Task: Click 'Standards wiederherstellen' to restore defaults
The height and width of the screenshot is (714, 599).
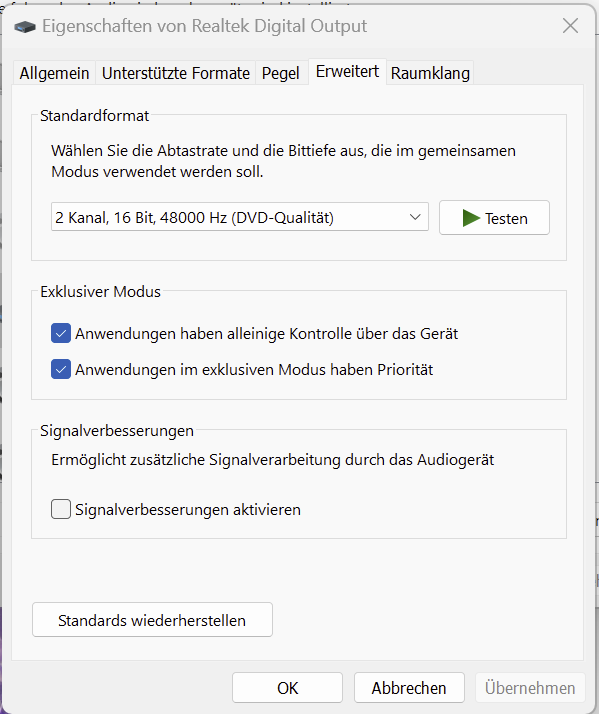Action: click(x=152, y=620)
